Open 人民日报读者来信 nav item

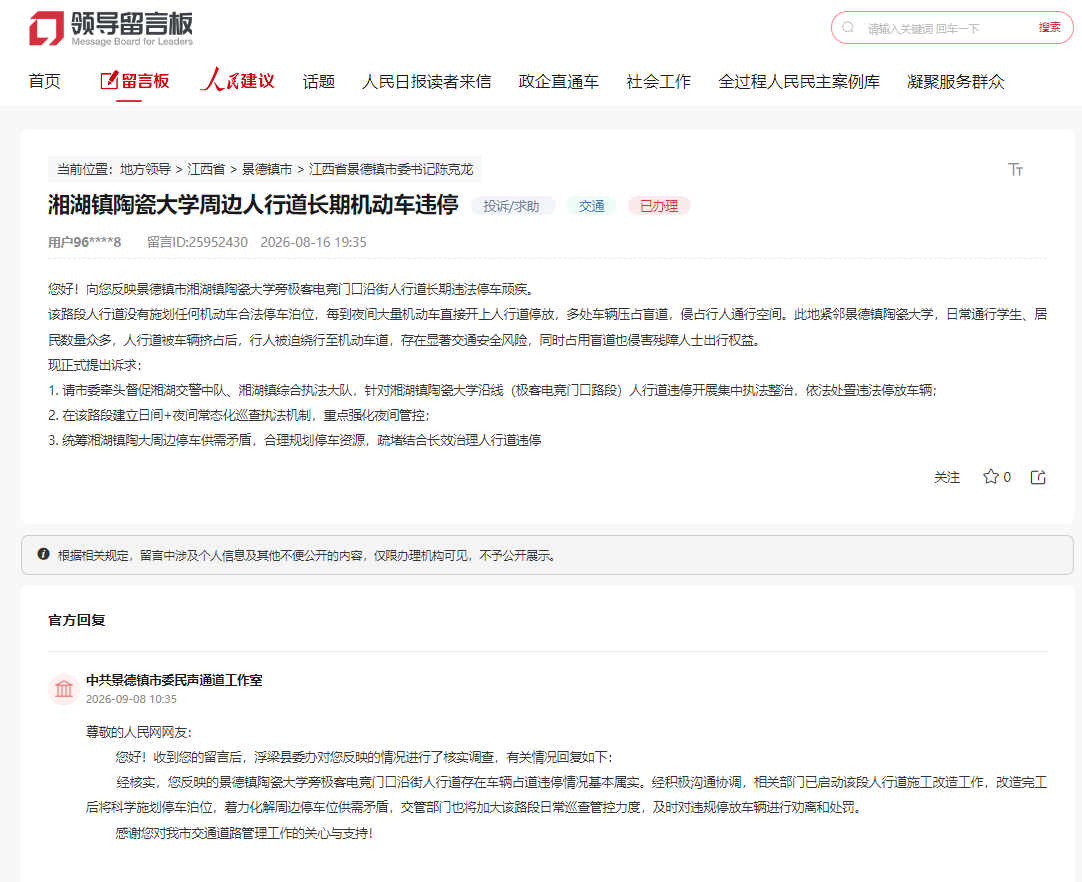click(426, 81)
